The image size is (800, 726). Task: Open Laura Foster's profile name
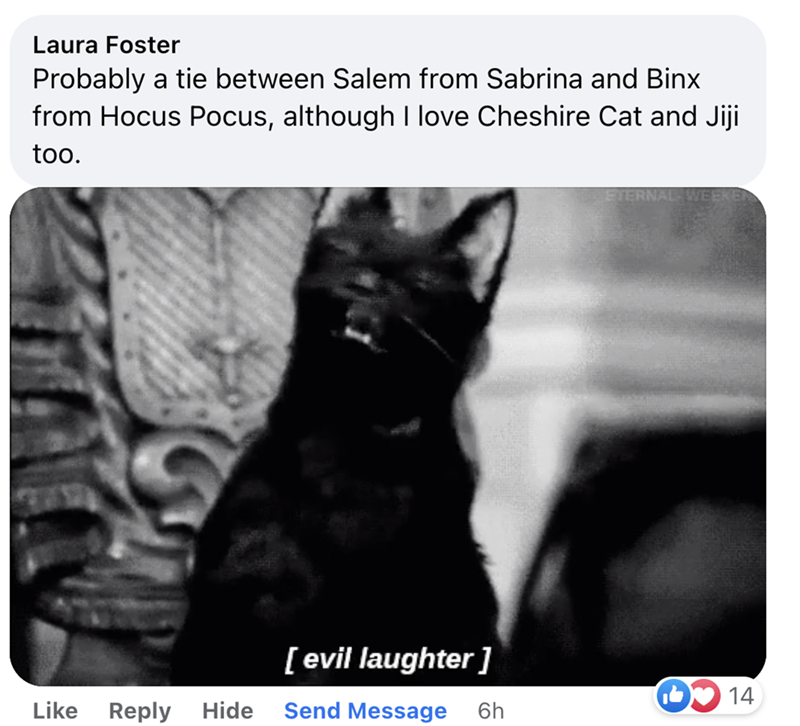point(106,45)
